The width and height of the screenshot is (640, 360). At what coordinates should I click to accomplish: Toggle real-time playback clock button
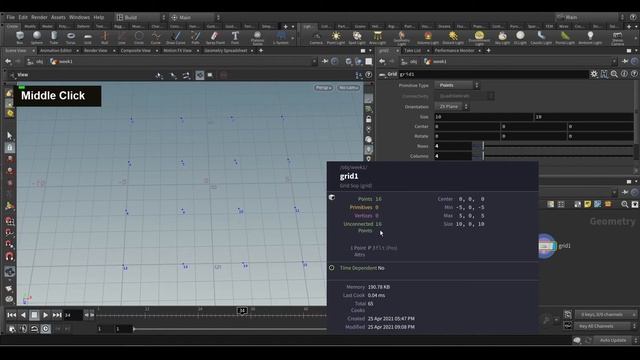[x=45, y=329]
